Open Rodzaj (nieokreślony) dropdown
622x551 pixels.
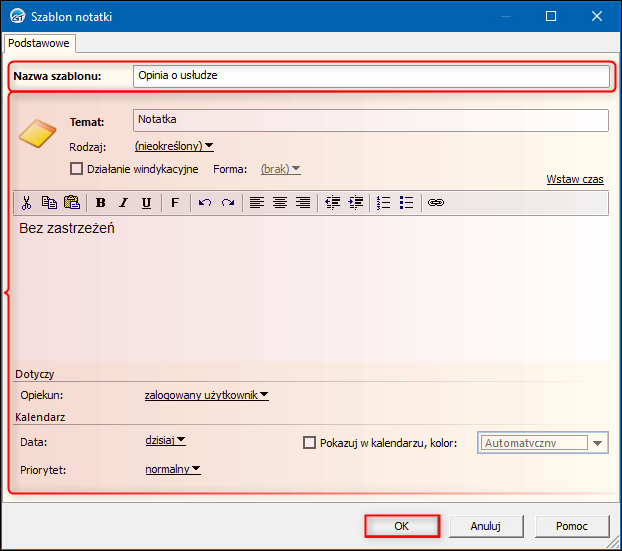point(174,146)
